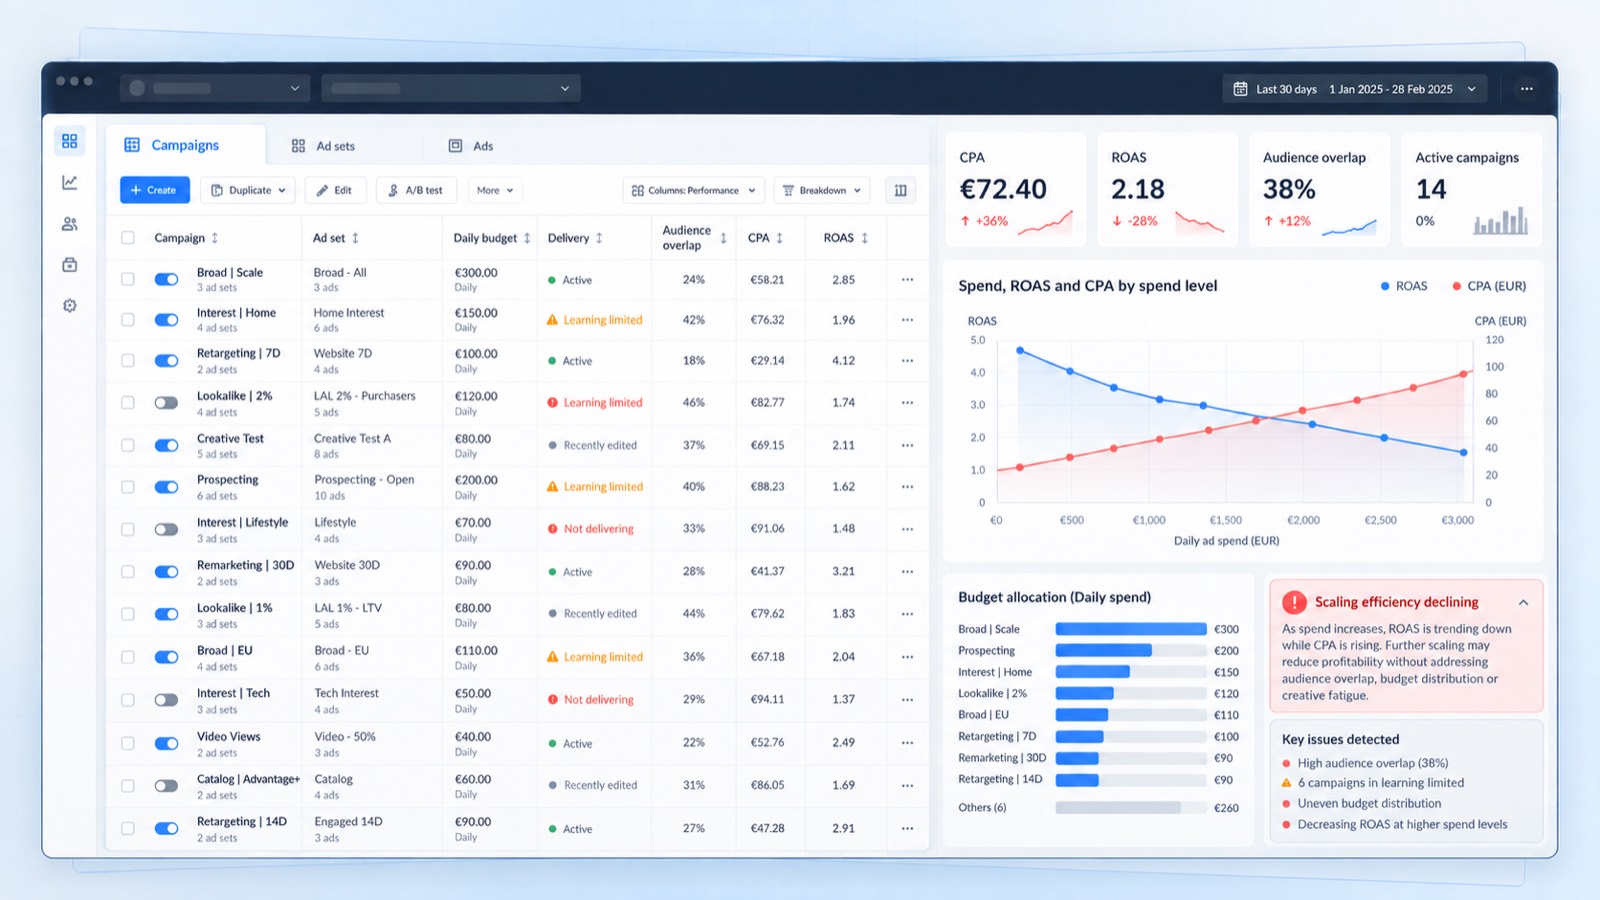
Task: Click the A/B test button
Action: pyautogui.click(x=416, y=190)
